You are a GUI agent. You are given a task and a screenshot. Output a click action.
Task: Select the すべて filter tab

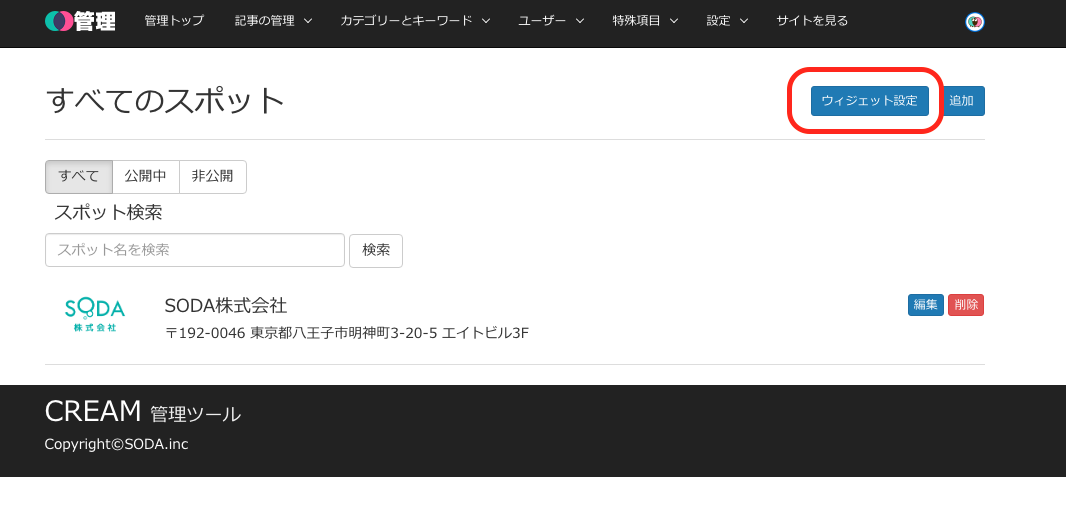tap(79, 177)
